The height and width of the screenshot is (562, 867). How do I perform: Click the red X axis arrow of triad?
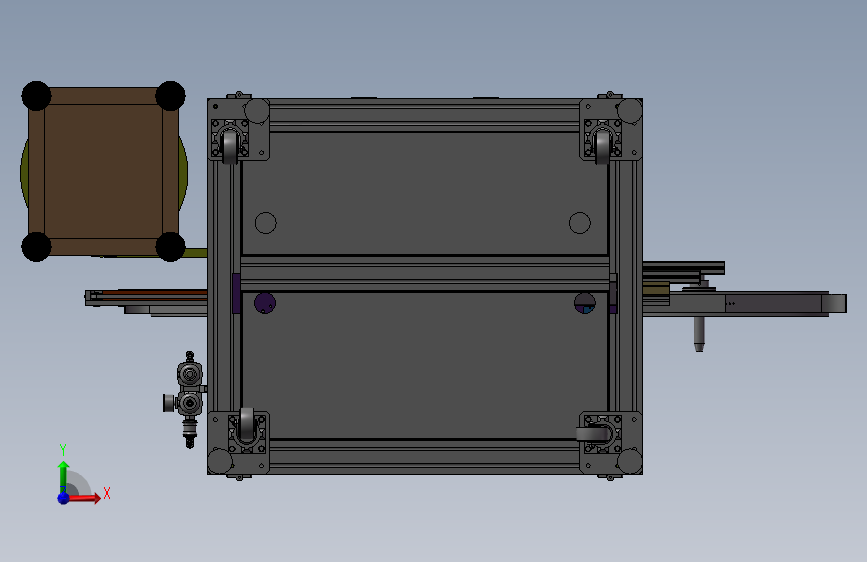point(85,498)
